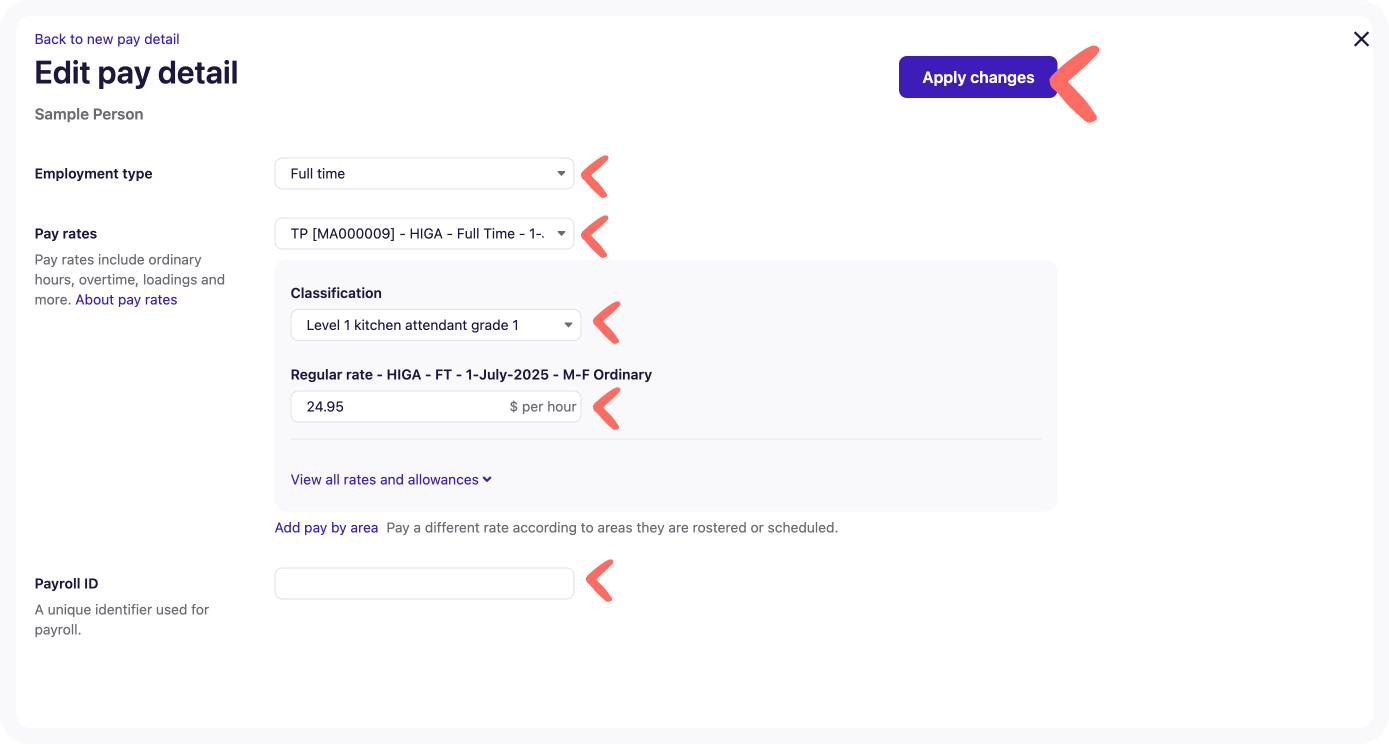
Task: Click the chevron beside View all rates
Action: (487, 479)
